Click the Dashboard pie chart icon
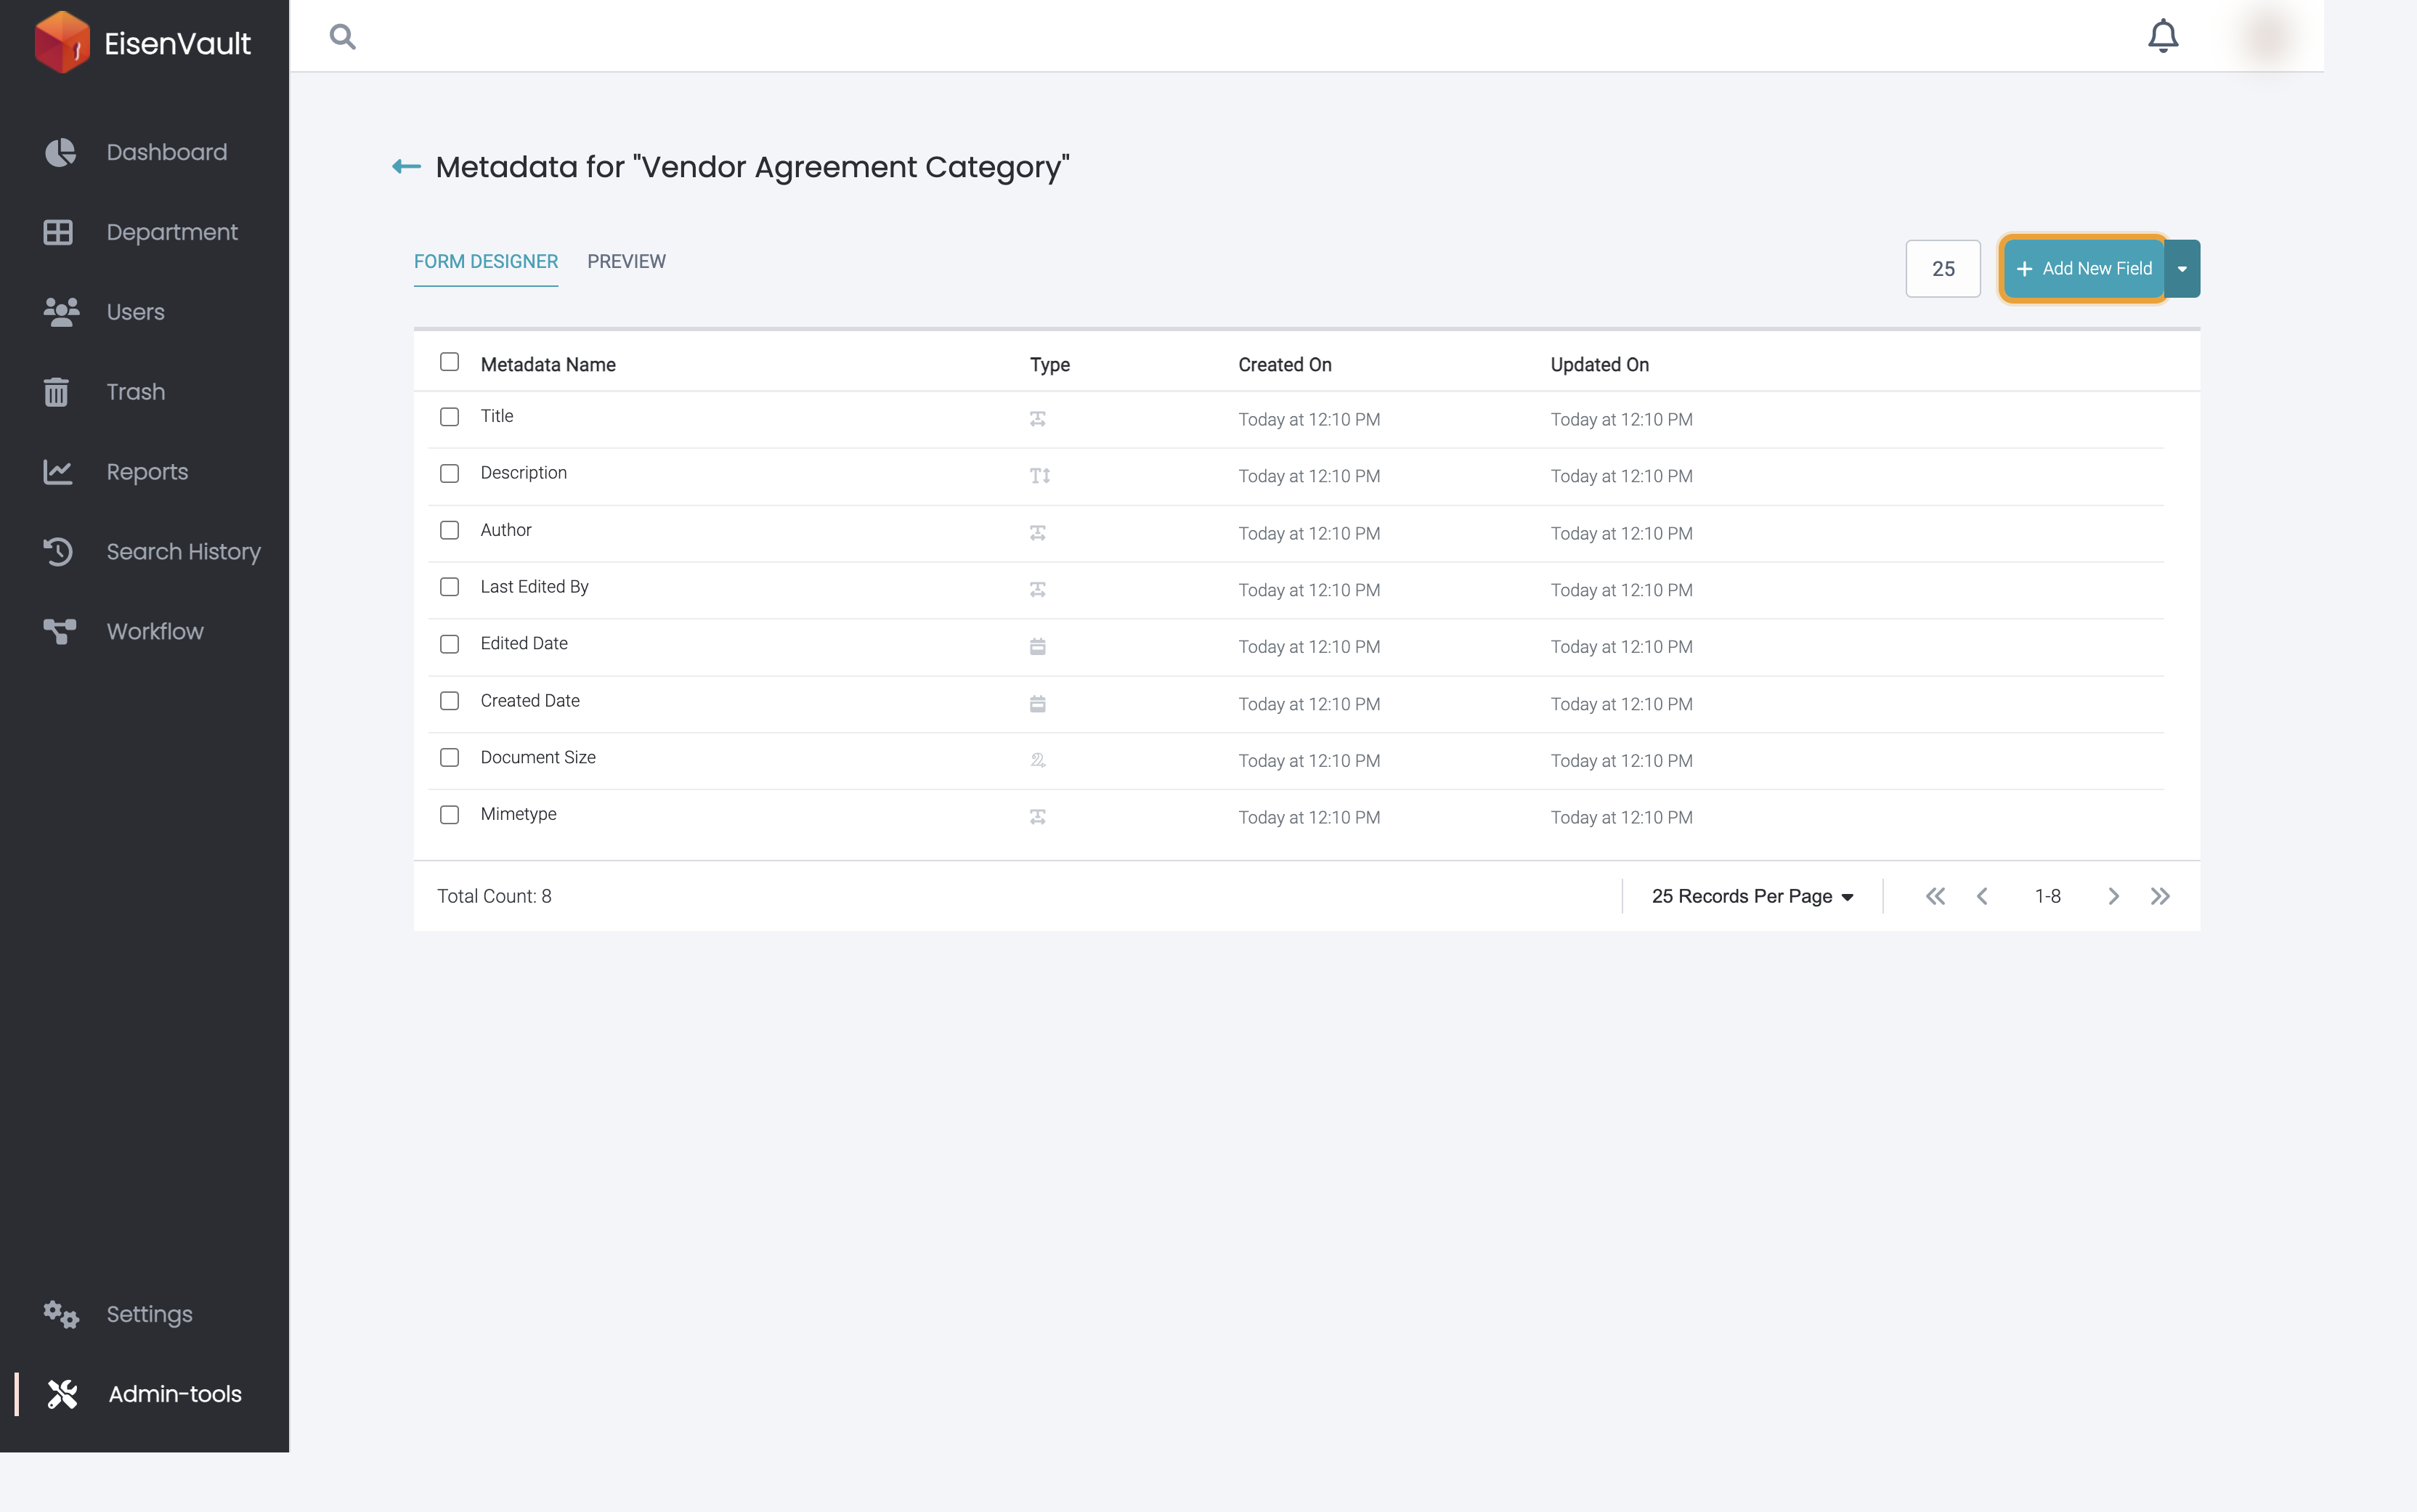This screenshot has width=2417, height=1512. (x=60, y=152)
